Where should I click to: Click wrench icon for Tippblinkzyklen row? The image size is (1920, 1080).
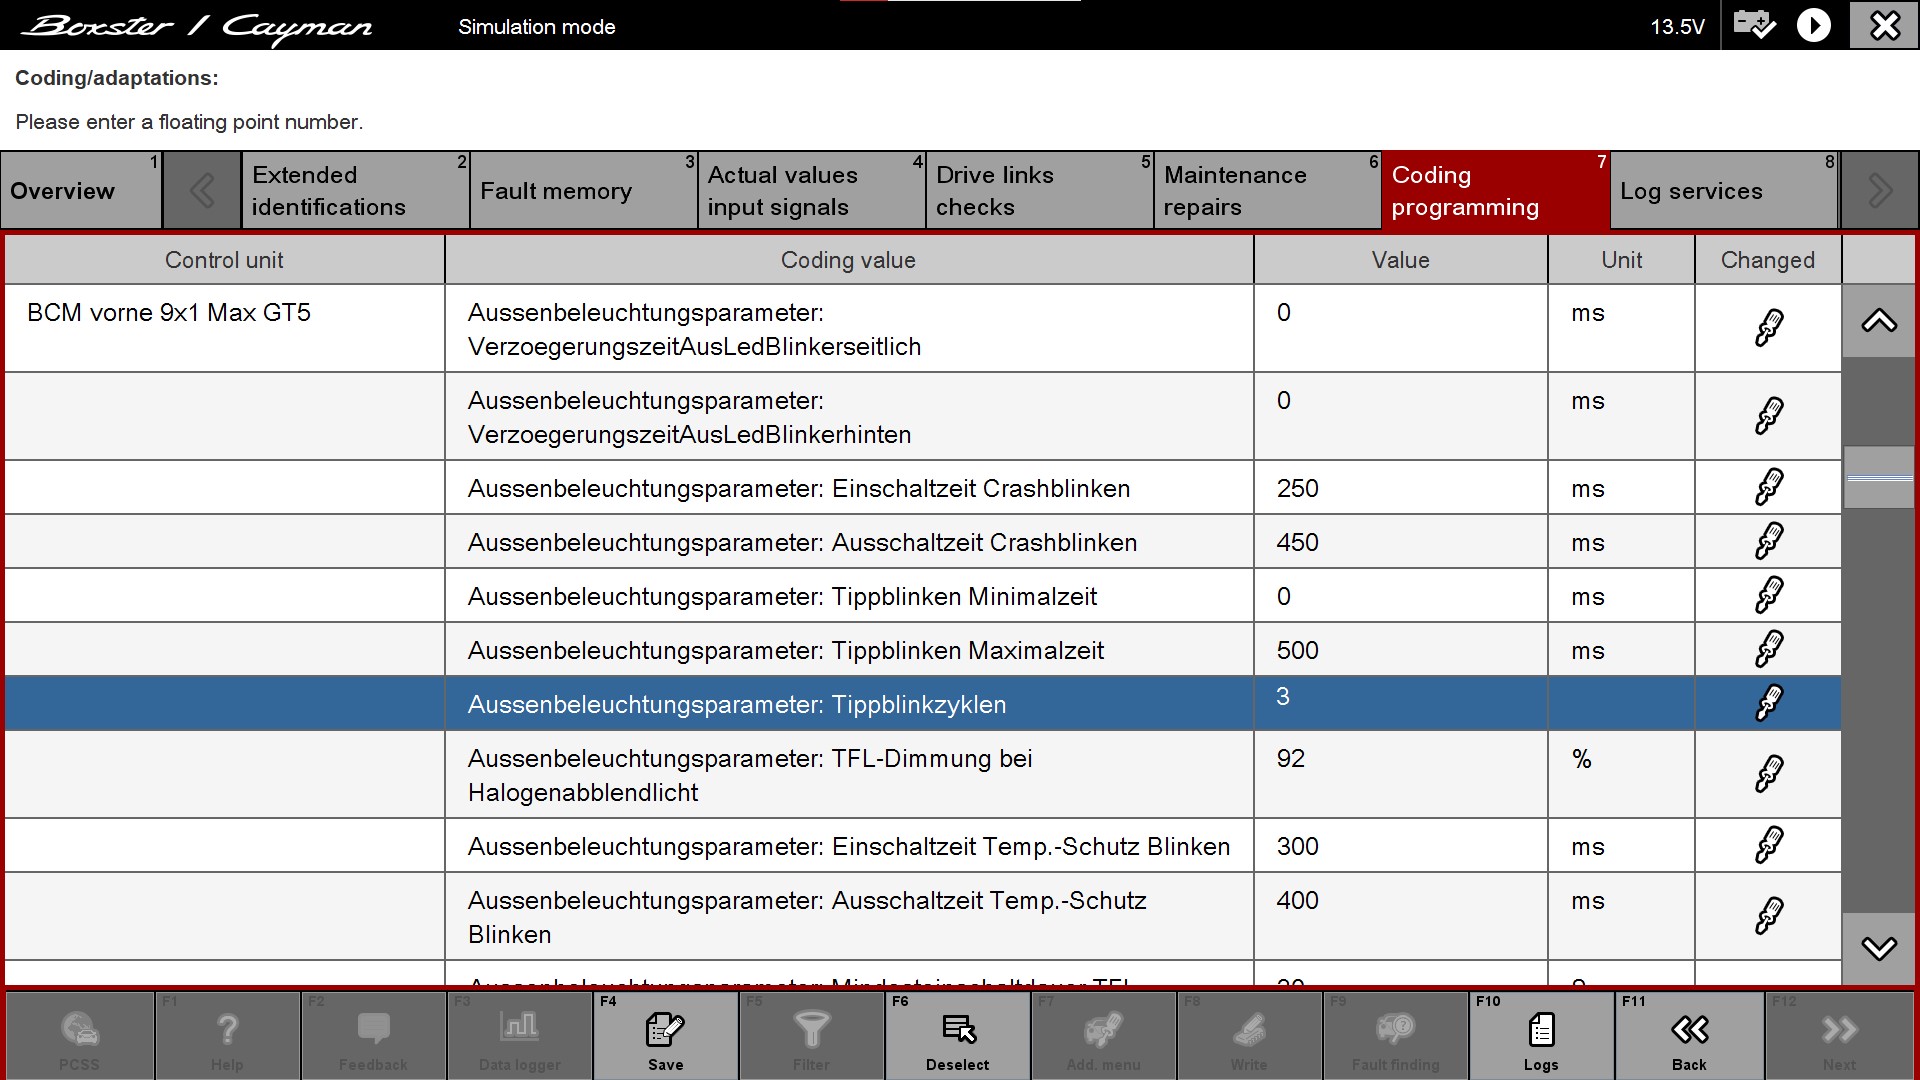1768,703
